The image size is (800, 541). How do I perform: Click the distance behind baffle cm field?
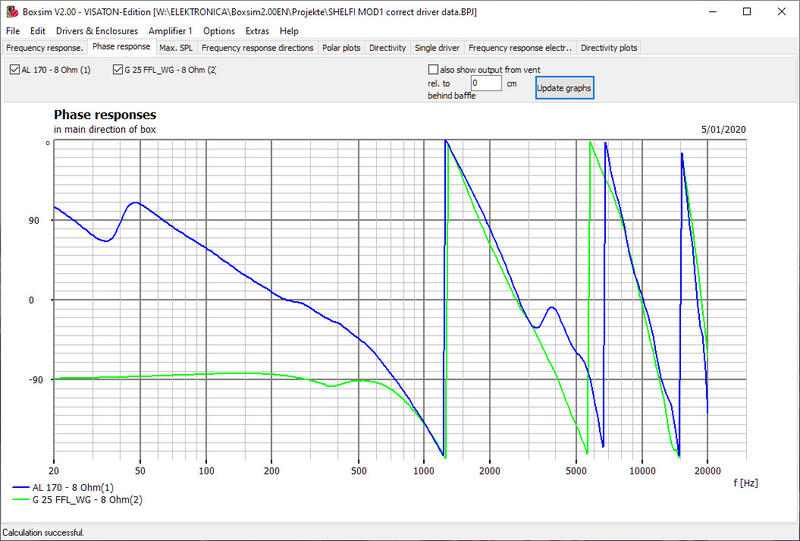[486, 84]
